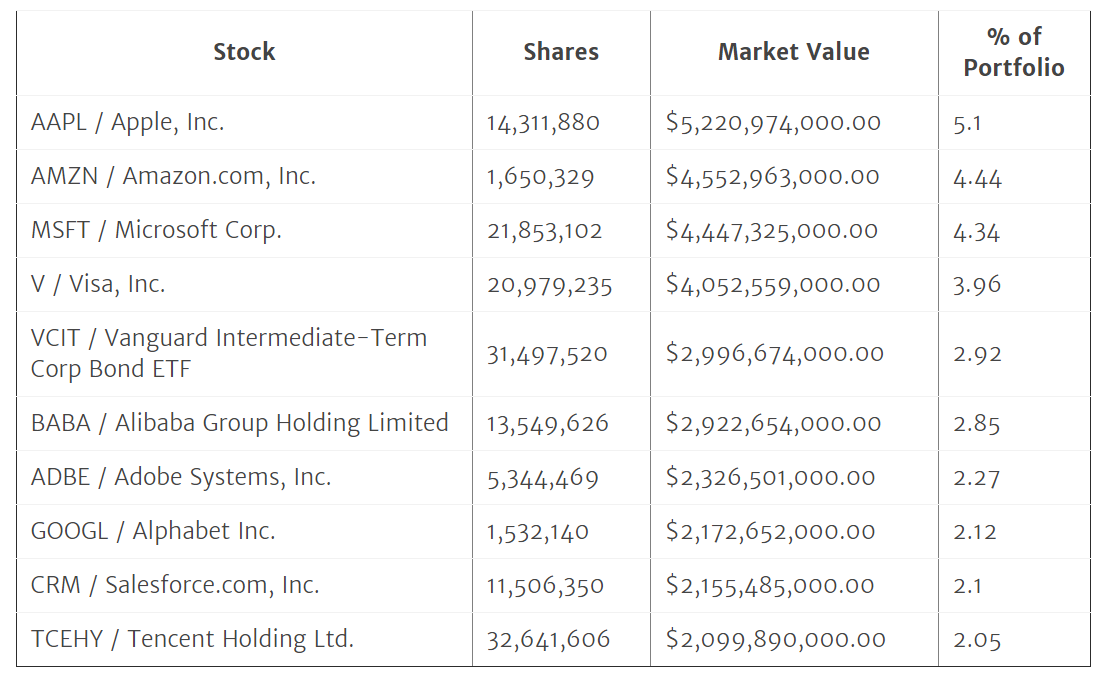This screenshot has width=1103, height=678.
Task: Select VCIT Vanguard Intermediate-Term Corp Bond ETF
Action: [x=229, y=353]
